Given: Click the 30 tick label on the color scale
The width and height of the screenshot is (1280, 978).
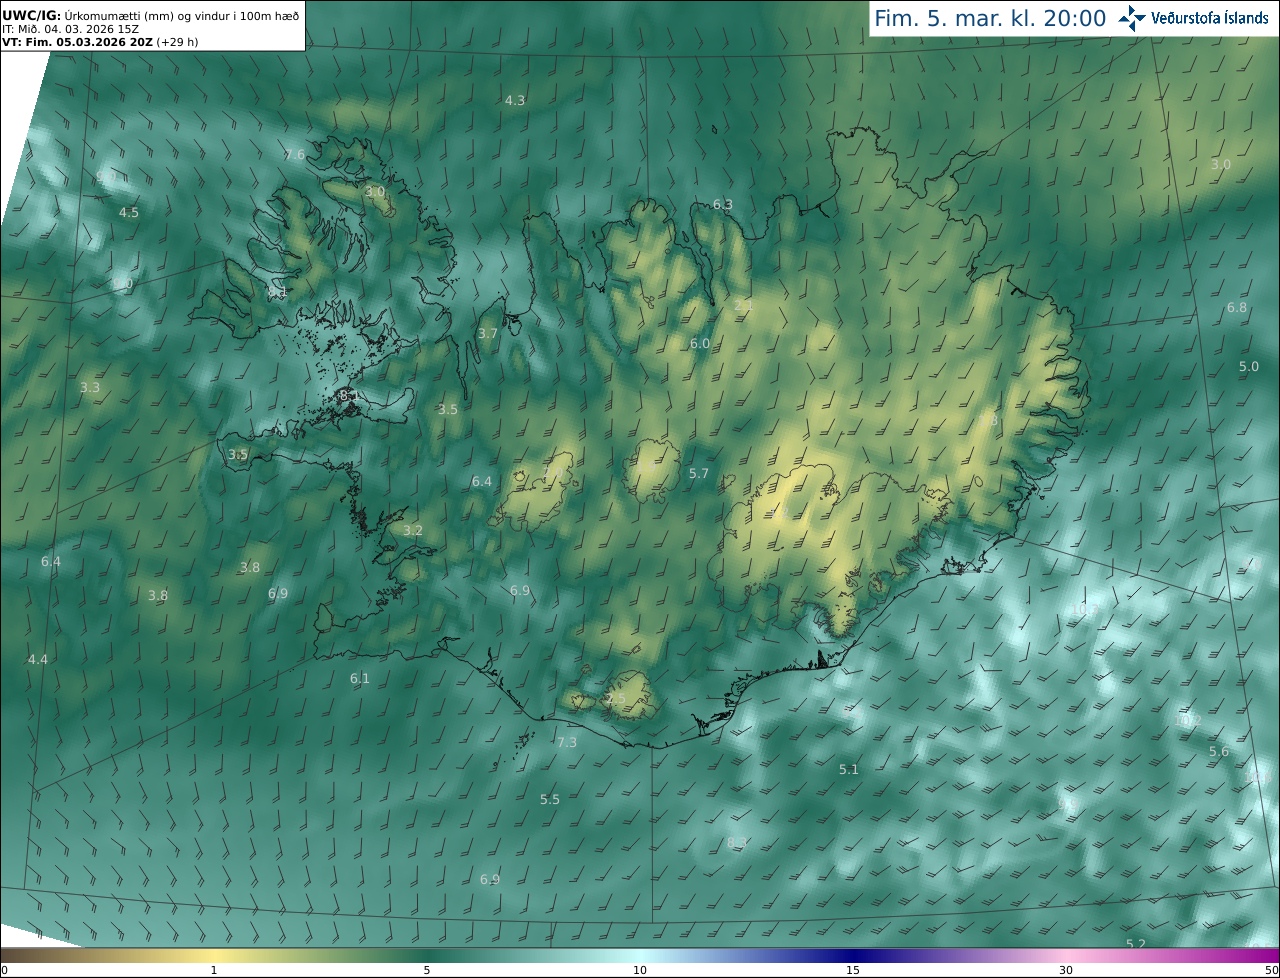Looking at the screenshot, I should click(x=1066, y=970).
